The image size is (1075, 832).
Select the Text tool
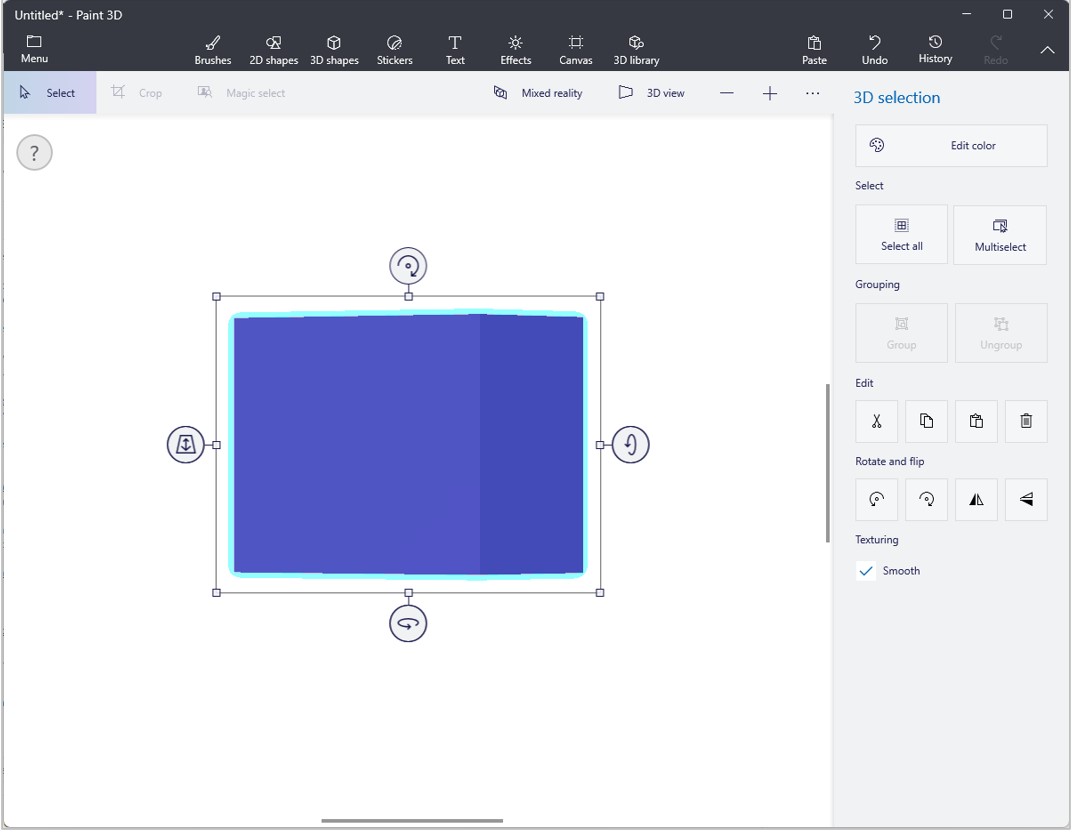[x=455, y=47]
